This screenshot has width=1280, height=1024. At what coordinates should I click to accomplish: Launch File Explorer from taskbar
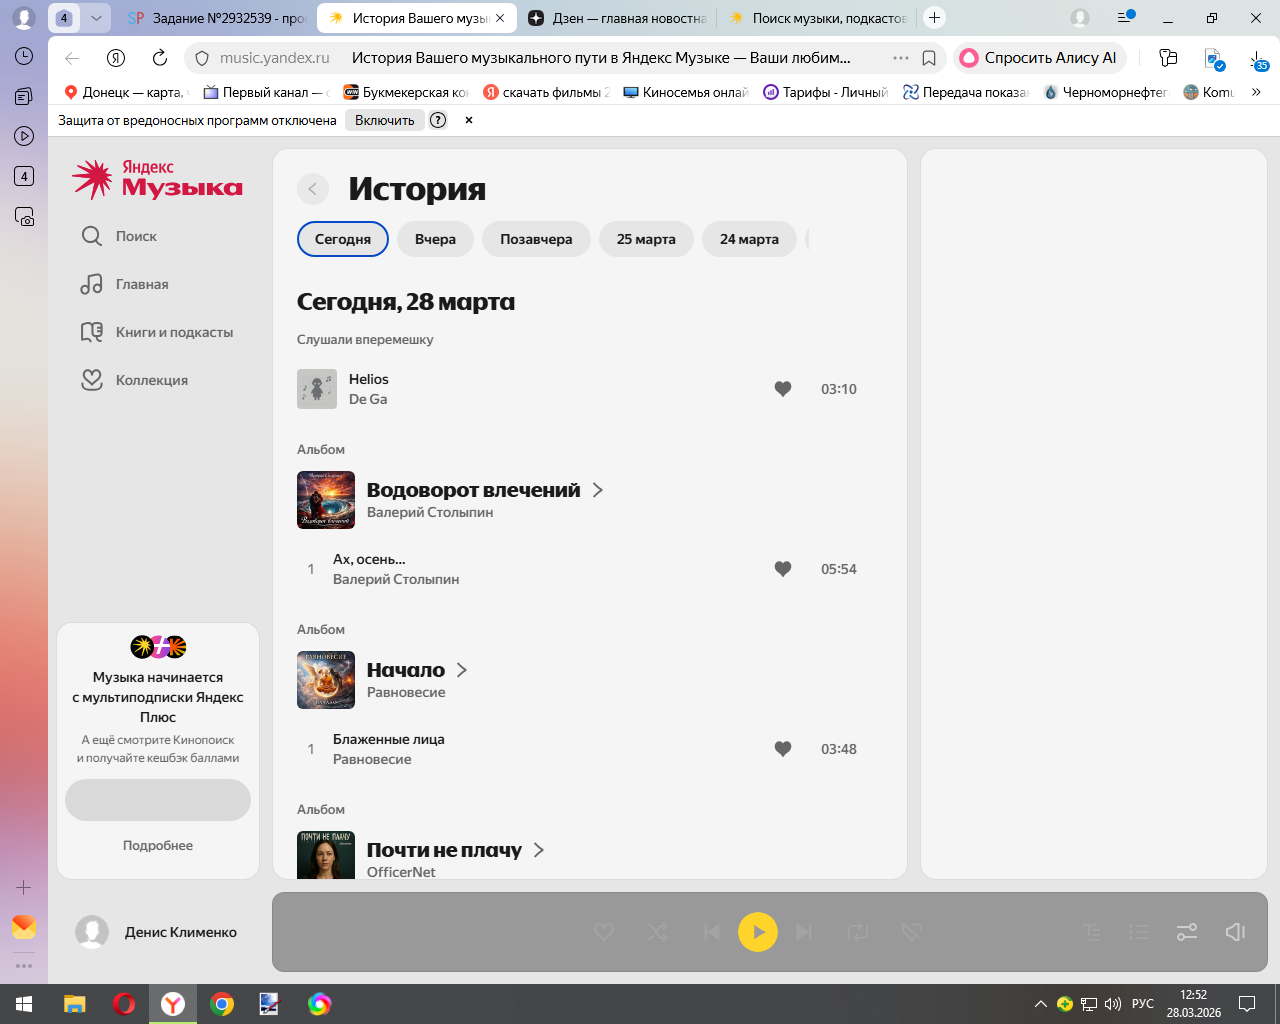click(x=75, y=1004)
